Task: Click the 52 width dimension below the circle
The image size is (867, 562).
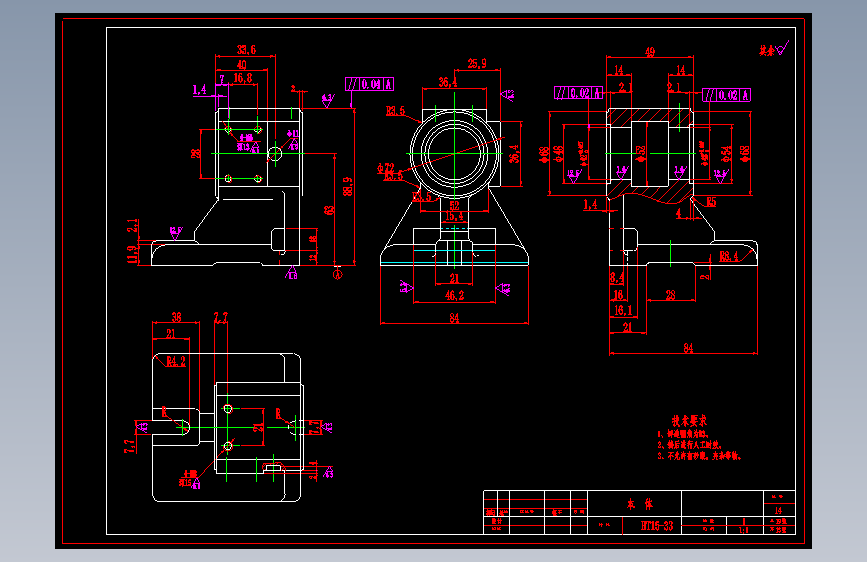Action: [x=455, y=206]
